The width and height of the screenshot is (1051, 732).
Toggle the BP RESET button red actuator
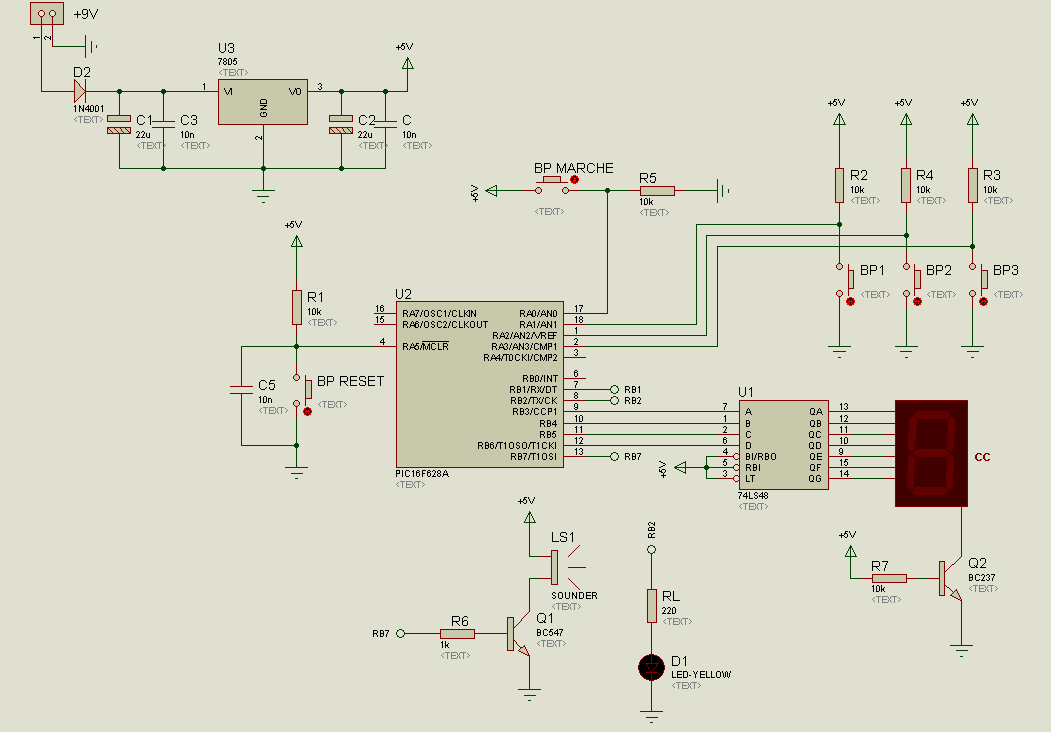(x=308, y=412)
